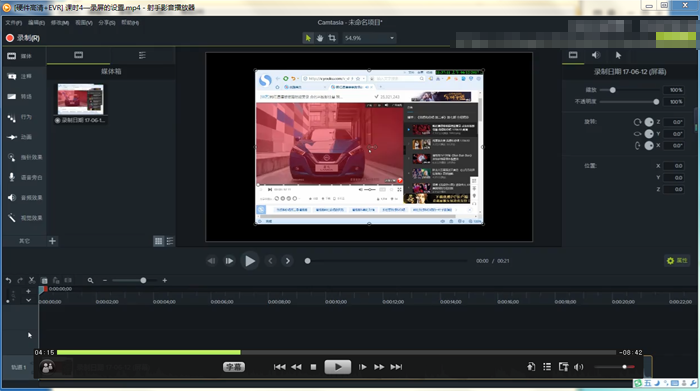Click timeline zoom-in plus button
Viewport: 700px width, 391px height.
[x=165, y=280]
